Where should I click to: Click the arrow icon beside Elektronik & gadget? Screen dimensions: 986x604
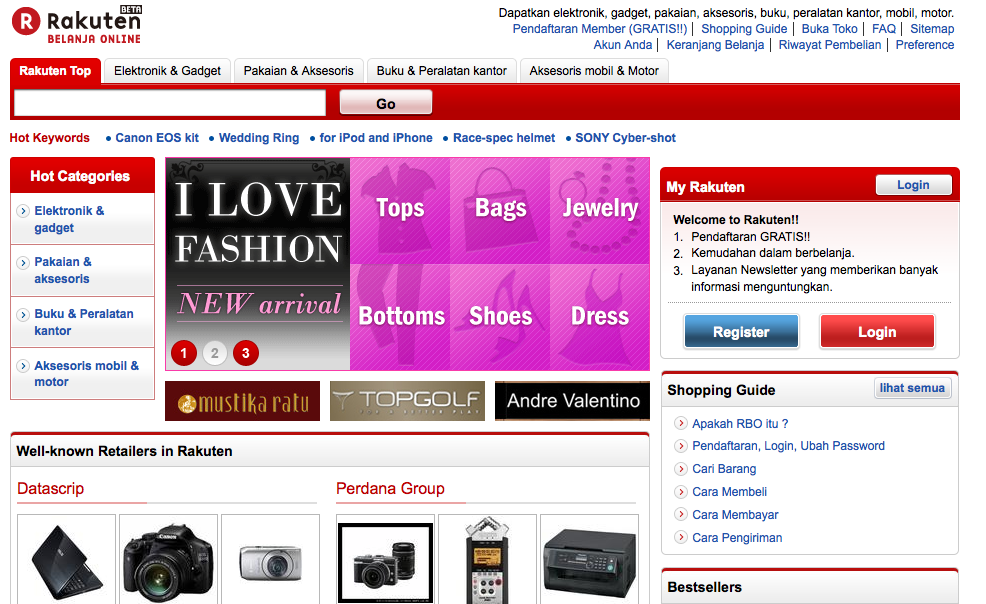[x=23, y=211]
